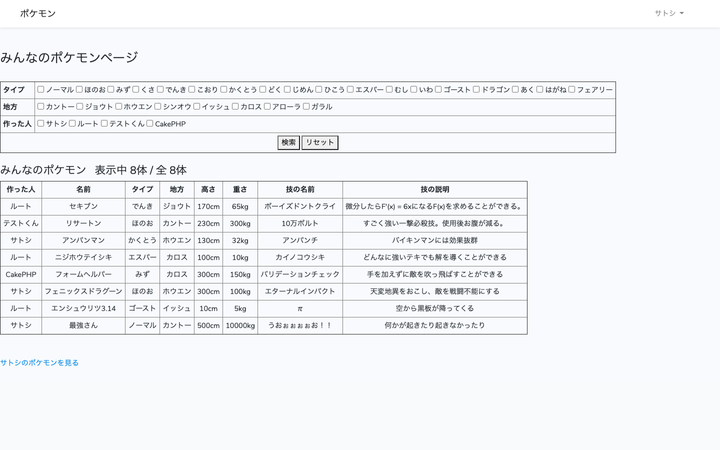Image resolution: width=720 pixels, height=450 pixels.
Task: Click the ボーイズドントクライ move cell
Action: pyautogui.click(x=300, y=206)
